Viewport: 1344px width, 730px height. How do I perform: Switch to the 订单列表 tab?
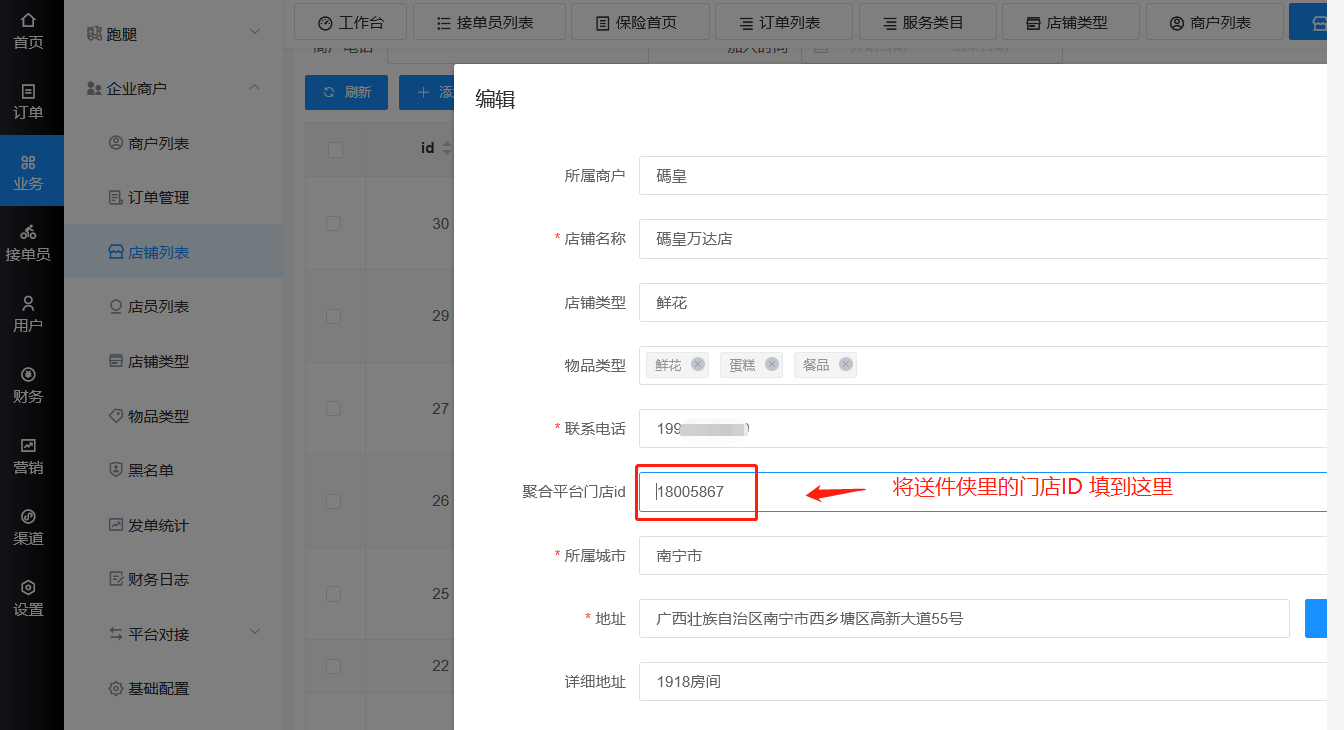click(781, 22)
